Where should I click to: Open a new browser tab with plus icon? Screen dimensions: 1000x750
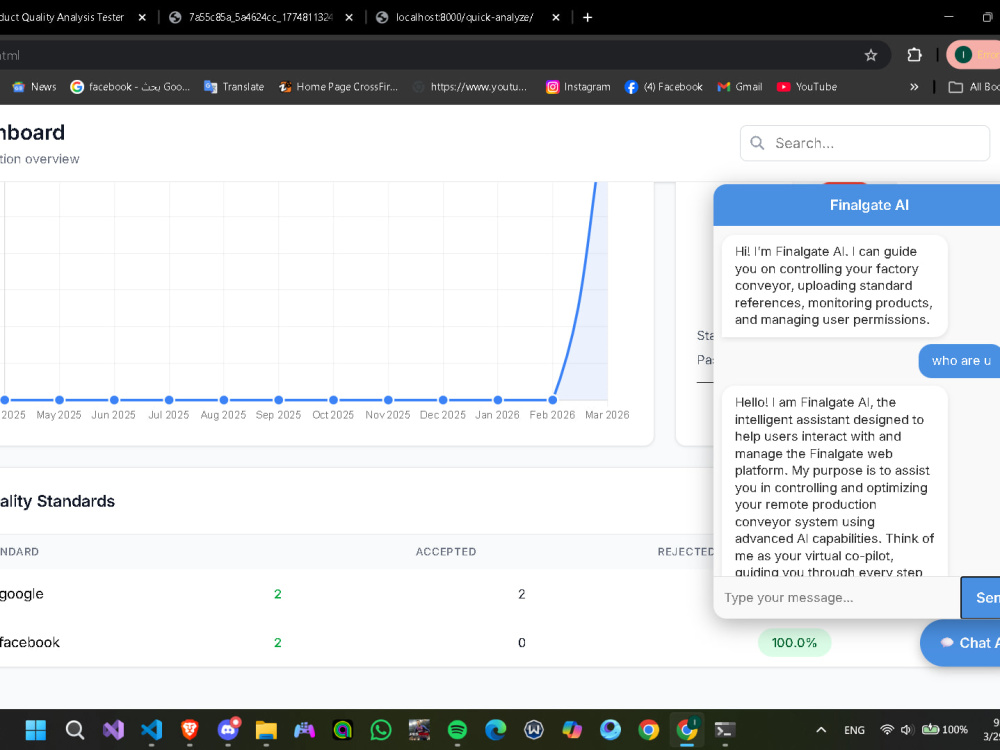pos(587,17)
